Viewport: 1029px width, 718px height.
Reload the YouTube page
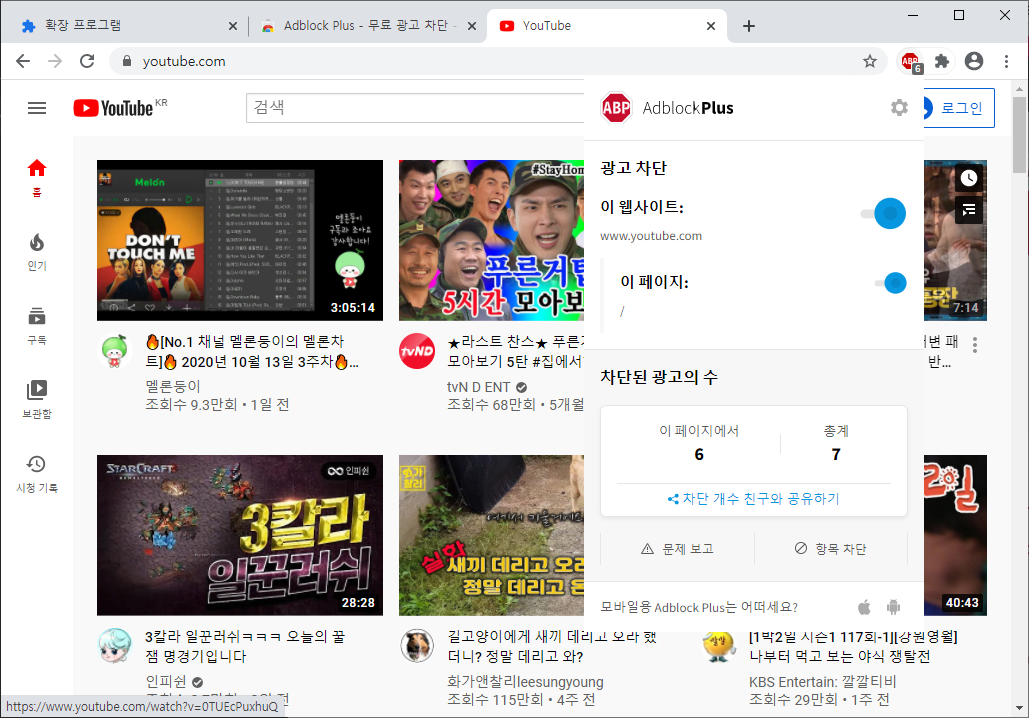(87, 62)
